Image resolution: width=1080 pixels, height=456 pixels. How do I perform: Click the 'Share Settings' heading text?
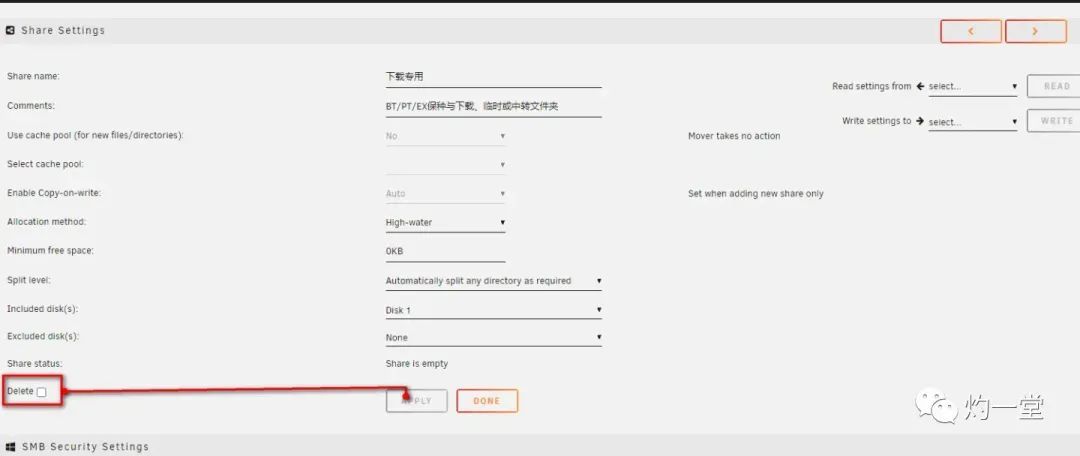tap(63, 30)
